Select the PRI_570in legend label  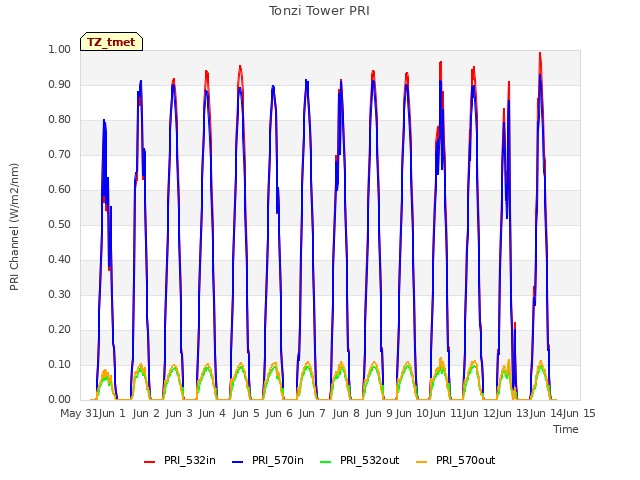[x=278, y=460]
